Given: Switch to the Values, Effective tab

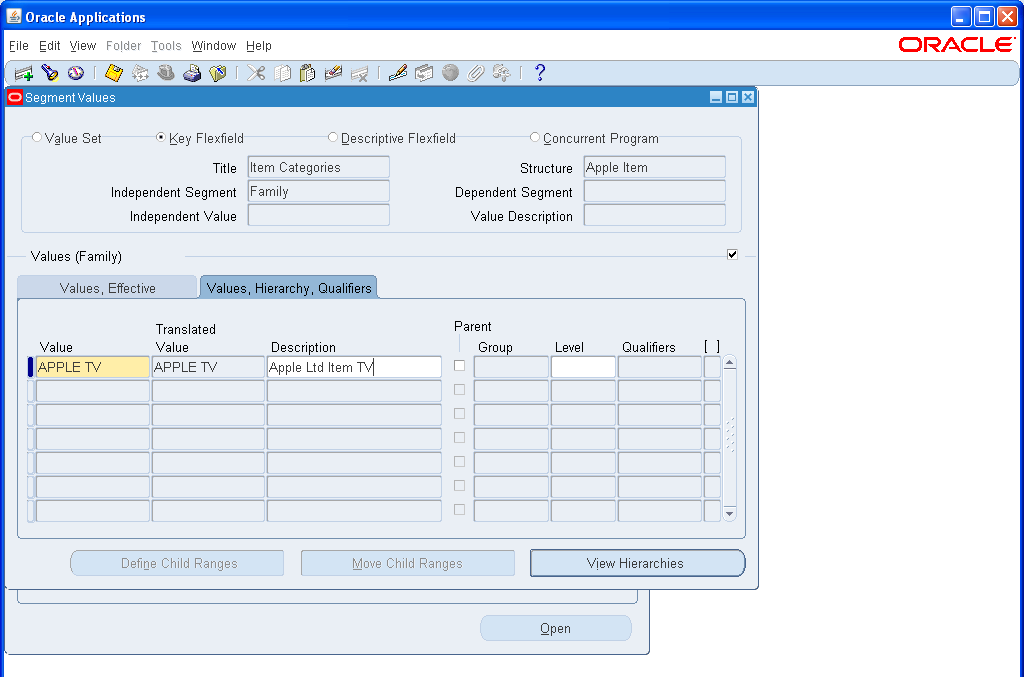Looking at the screenshot, I should click(x=107, y=287).
